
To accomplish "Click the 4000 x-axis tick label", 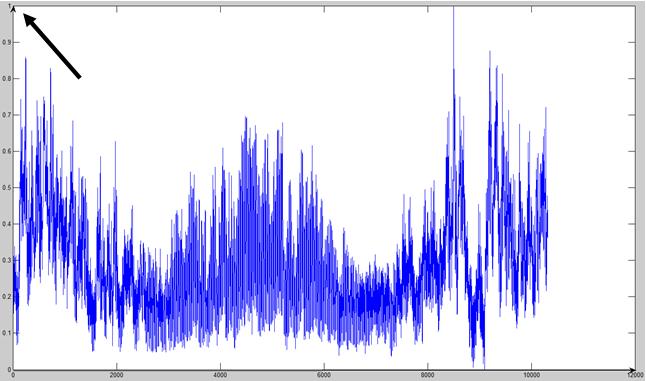I will coord(220,375).
